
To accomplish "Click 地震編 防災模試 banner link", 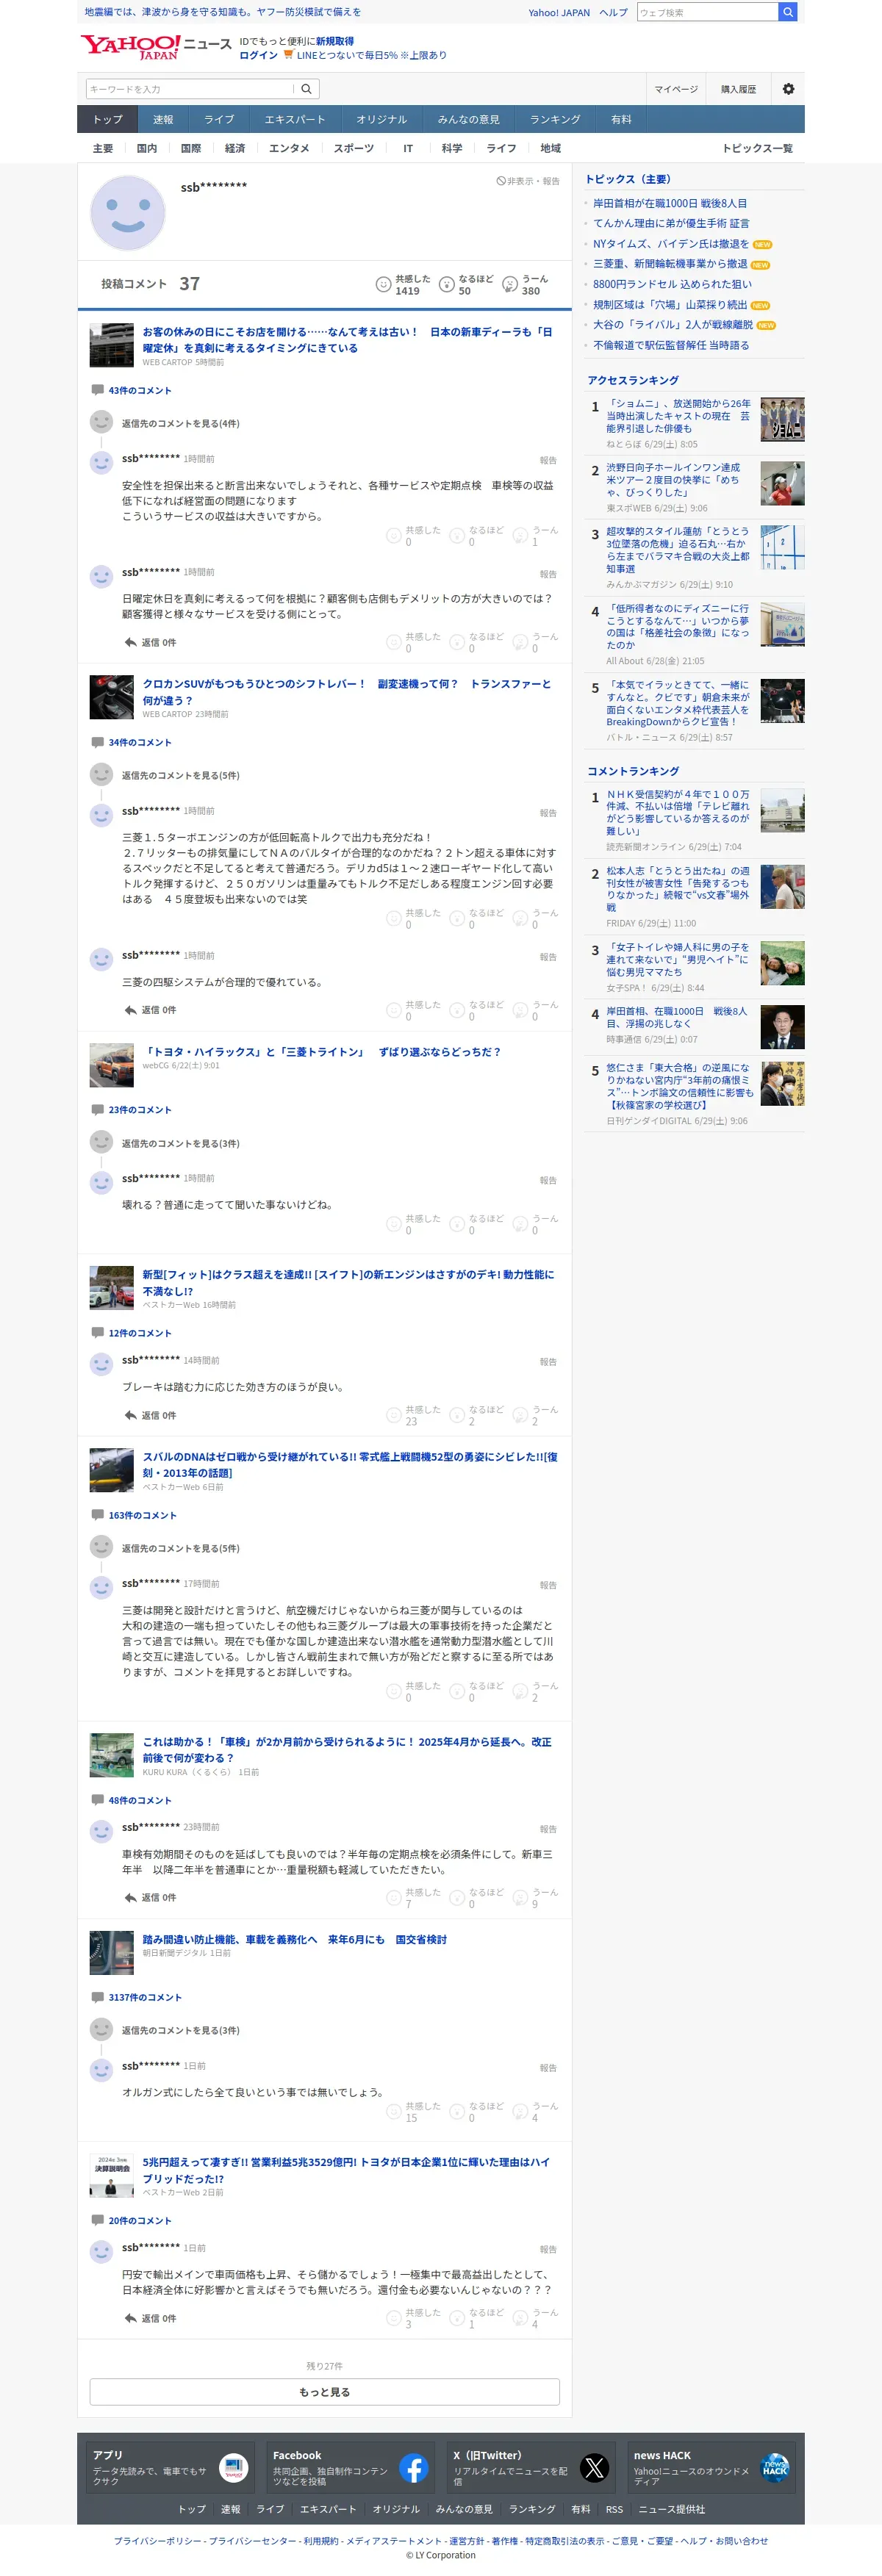I will tap(222, 12).
